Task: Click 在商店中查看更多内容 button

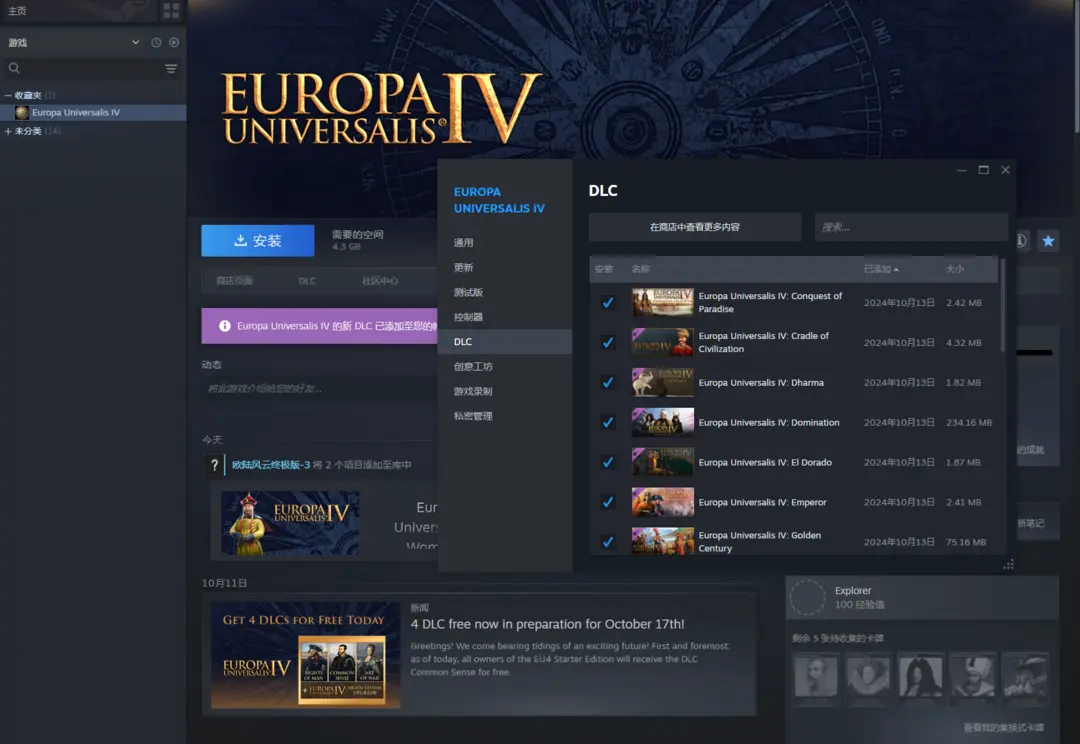Action: [695, 227]
